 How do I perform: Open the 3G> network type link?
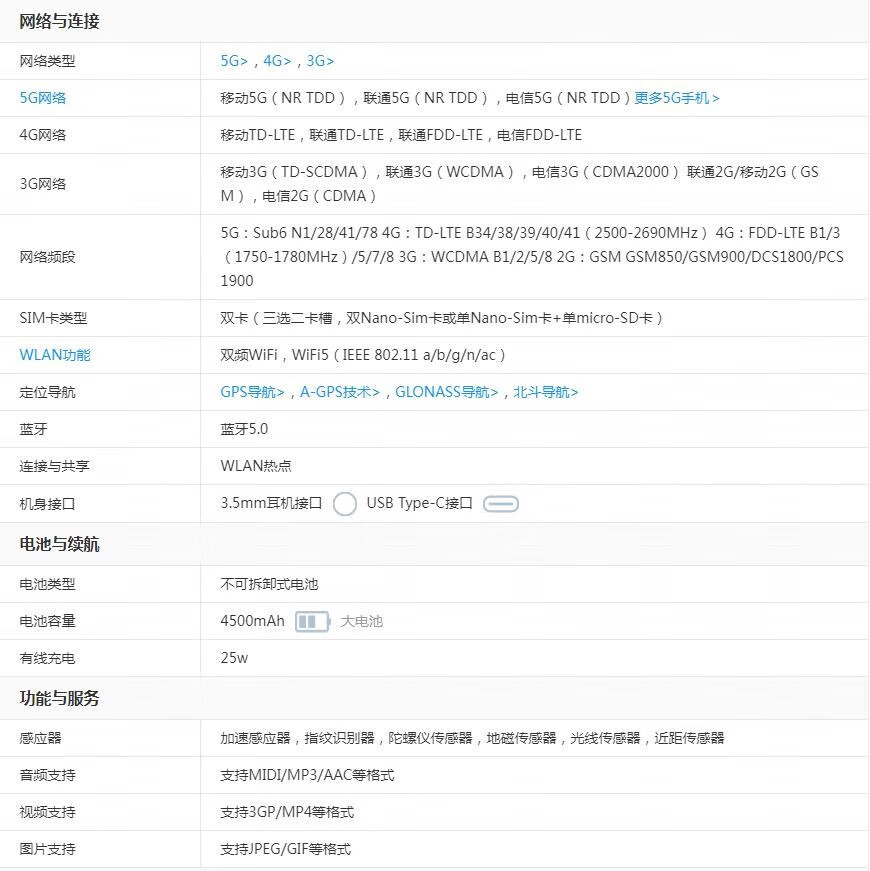tap(320, 61)
